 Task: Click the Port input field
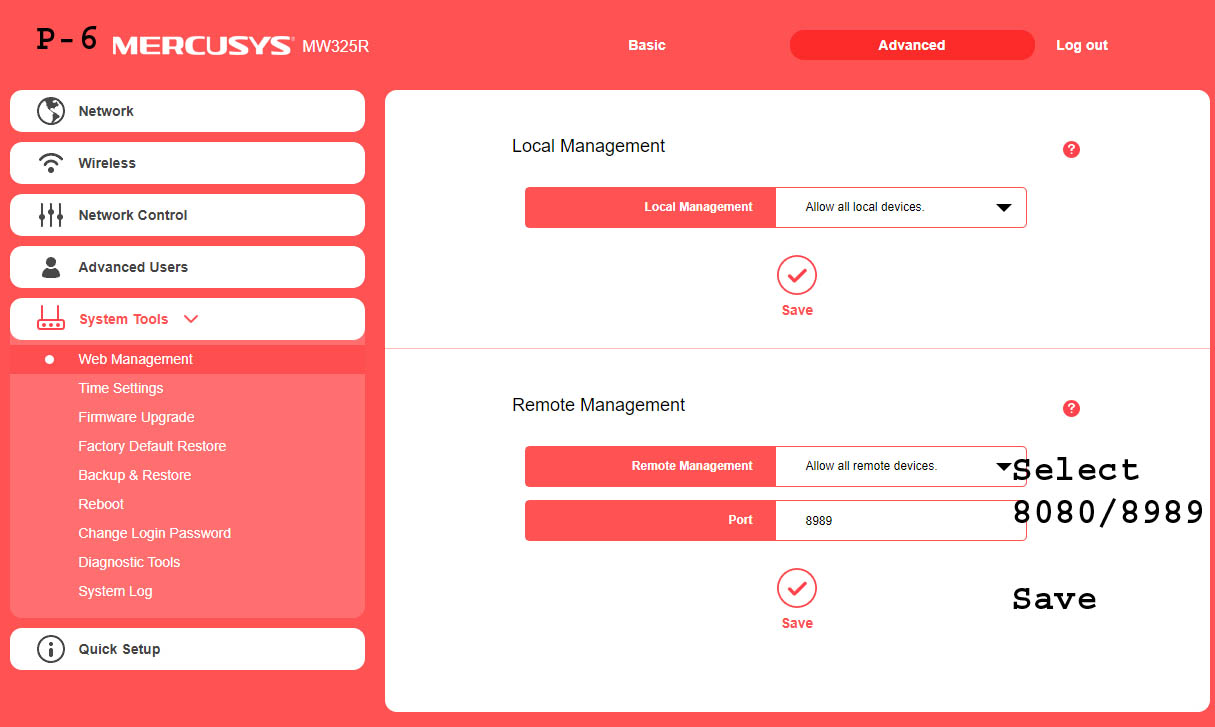(x=900, y=521)
